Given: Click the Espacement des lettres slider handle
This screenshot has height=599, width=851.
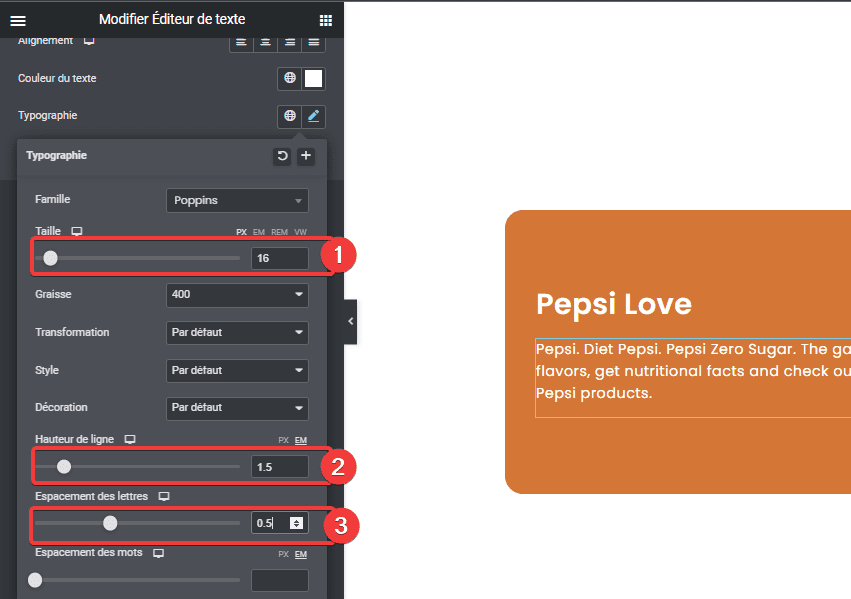Looking at the screenshot, I should point(110,523).
